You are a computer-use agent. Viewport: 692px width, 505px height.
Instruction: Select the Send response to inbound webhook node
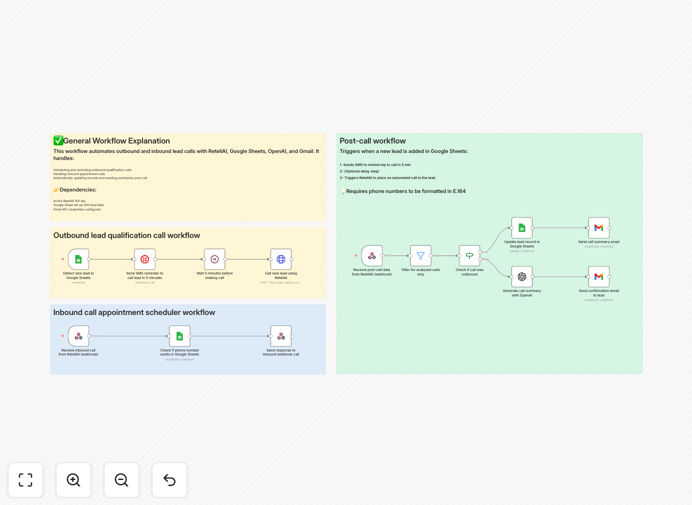point(281,336)
